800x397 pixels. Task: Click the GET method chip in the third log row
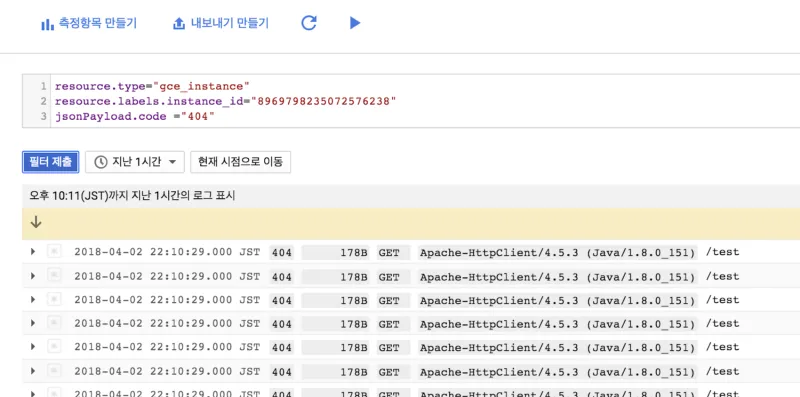click(x=393, y=300)
